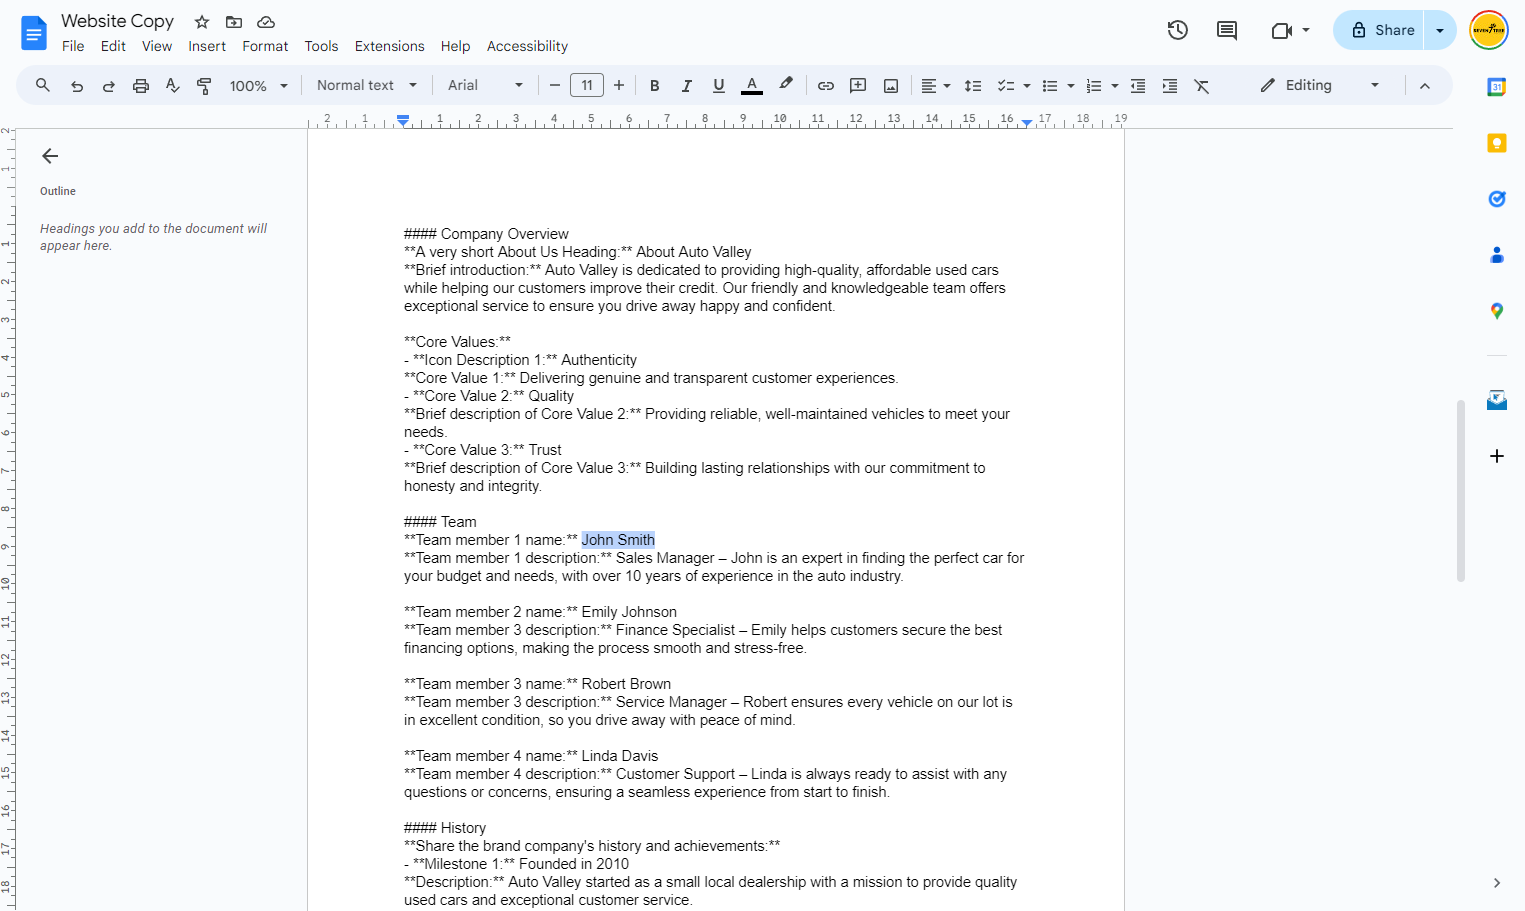
Task: Open the Arial font dropdown
Action: click(486, 86)
